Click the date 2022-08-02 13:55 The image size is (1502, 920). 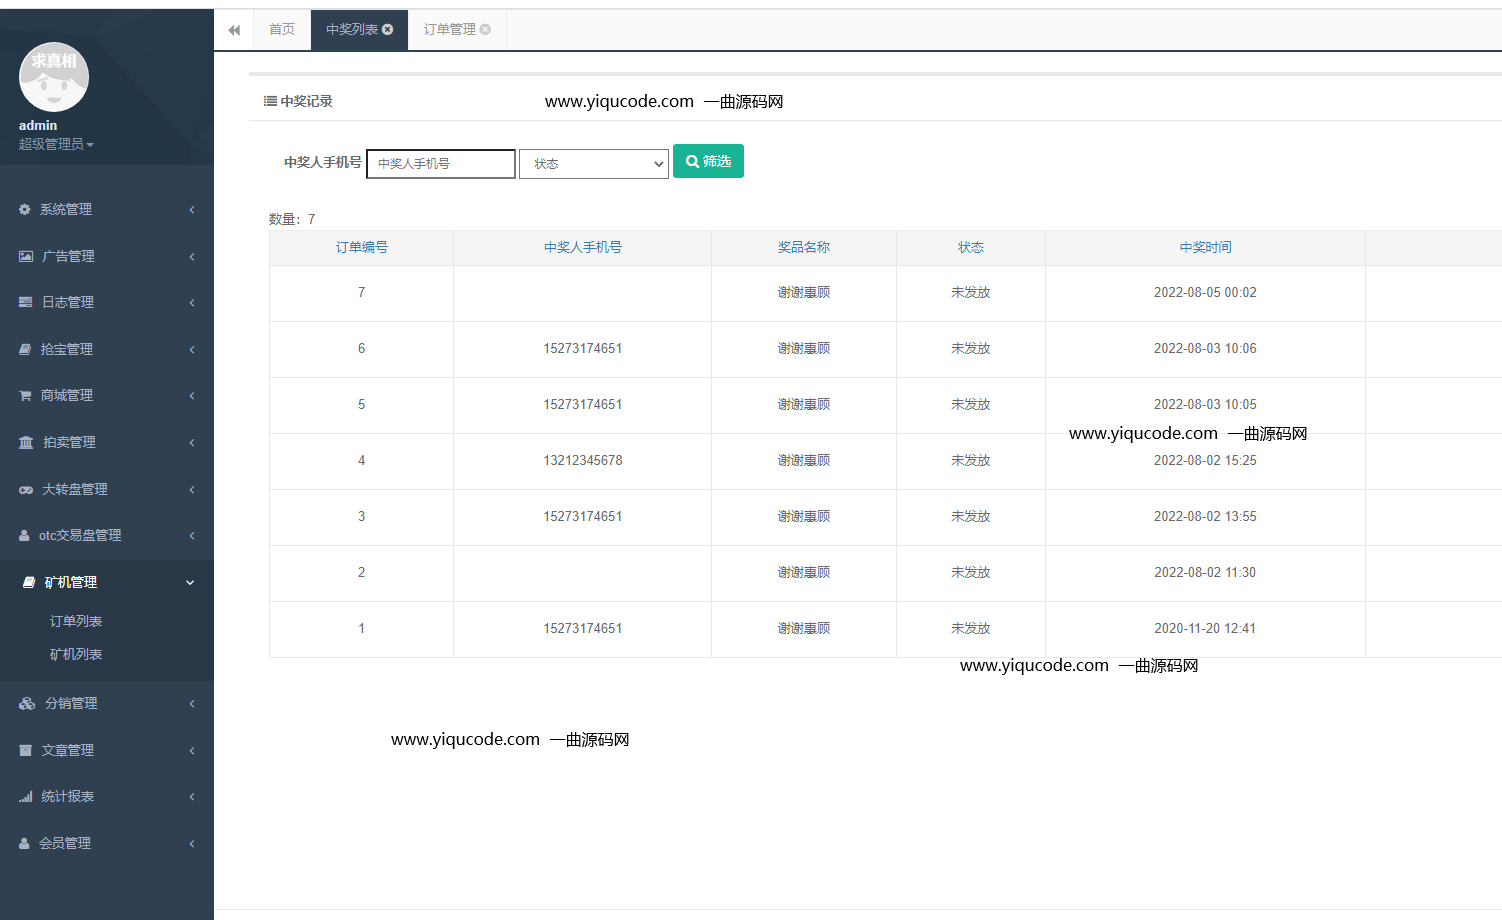coord(1205,516)
